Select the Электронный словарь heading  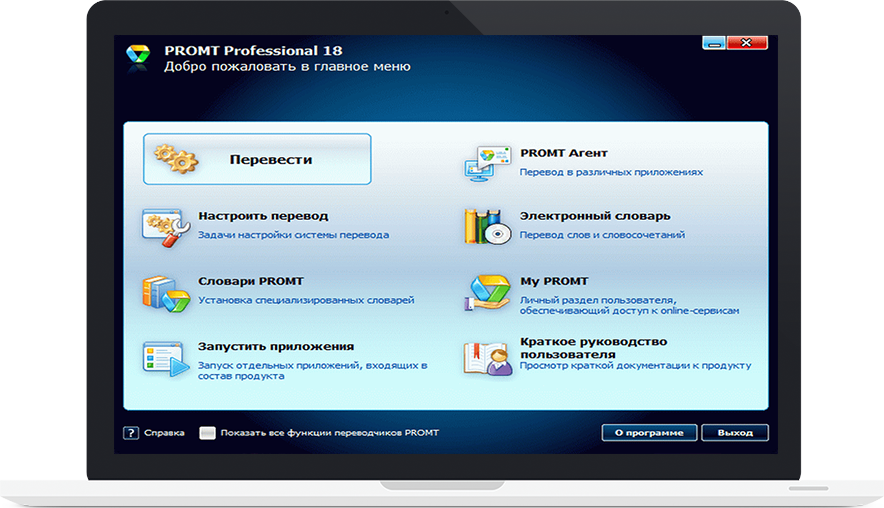[x=595, y=216]
